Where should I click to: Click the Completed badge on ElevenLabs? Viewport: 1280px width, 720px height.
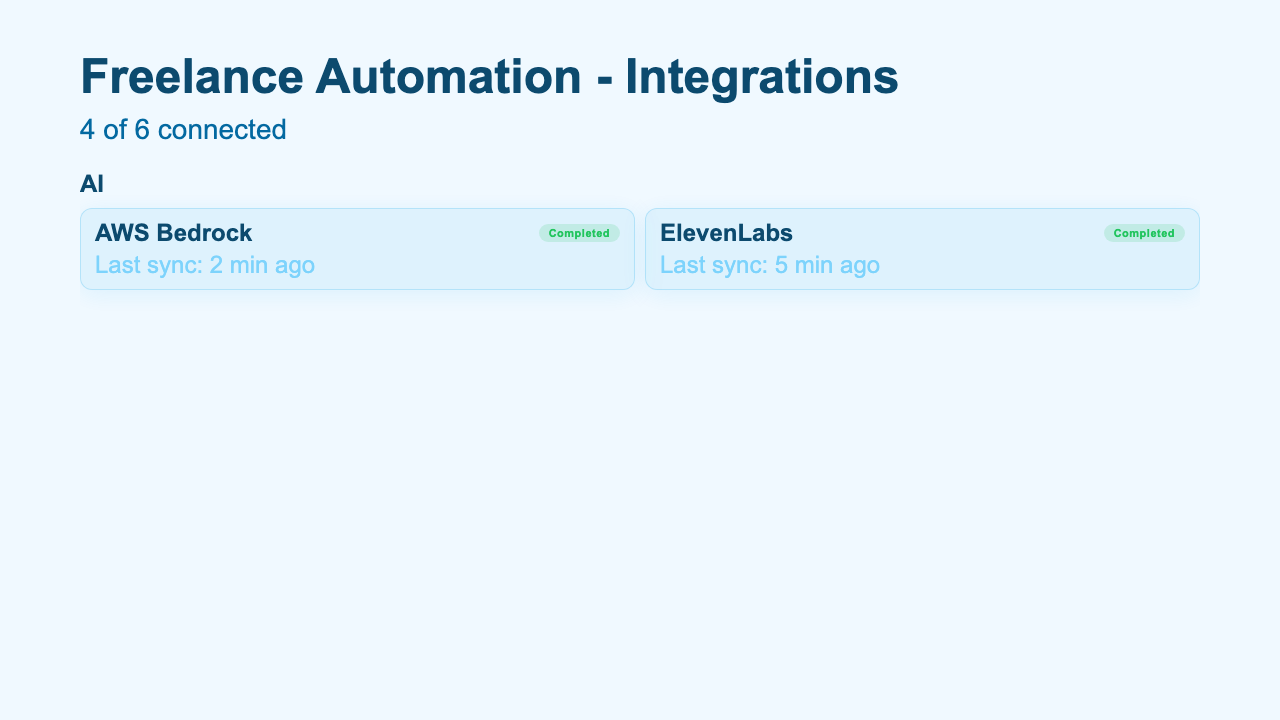coord(1144,233)
